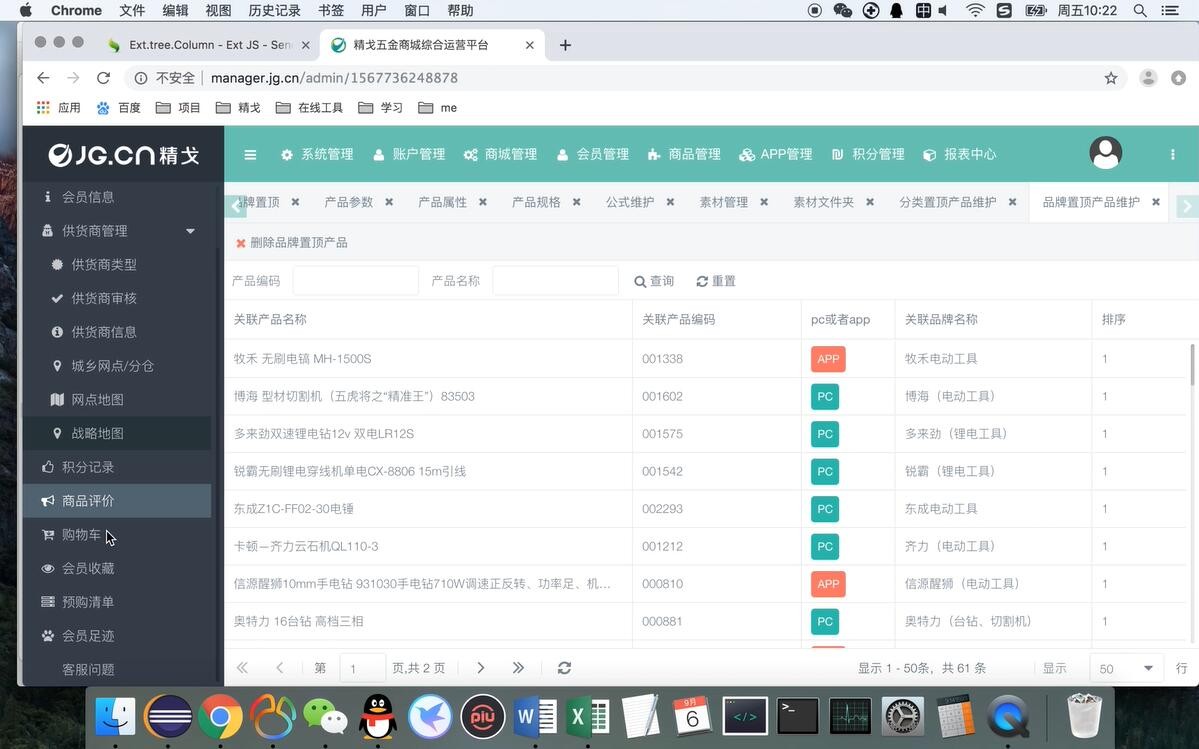Image resolution: width=1199 pixels, height=749 pixels.
Task: Open 积分管理 menu
Action: tap(868, 154)
